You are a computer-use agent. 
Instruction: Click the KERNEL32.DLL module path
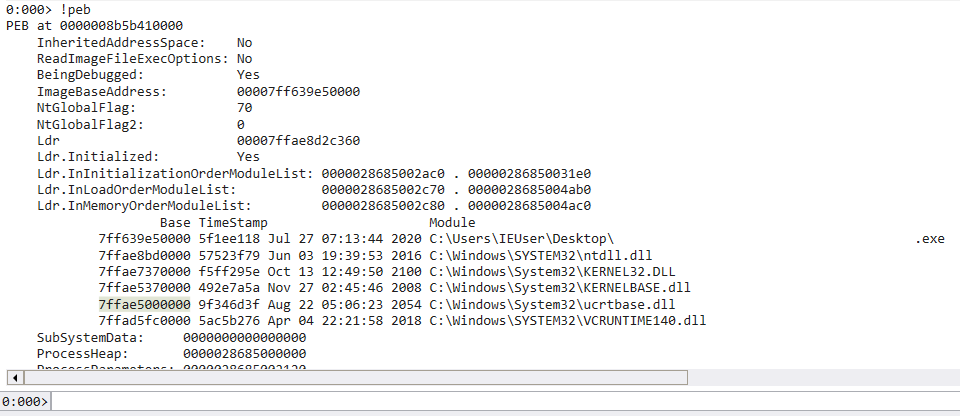coord(552,271)
